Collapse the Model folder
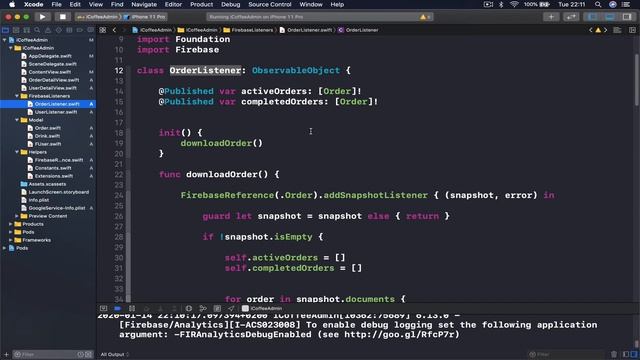The height and width of the screenshot is (360, 640). point(17,120)
